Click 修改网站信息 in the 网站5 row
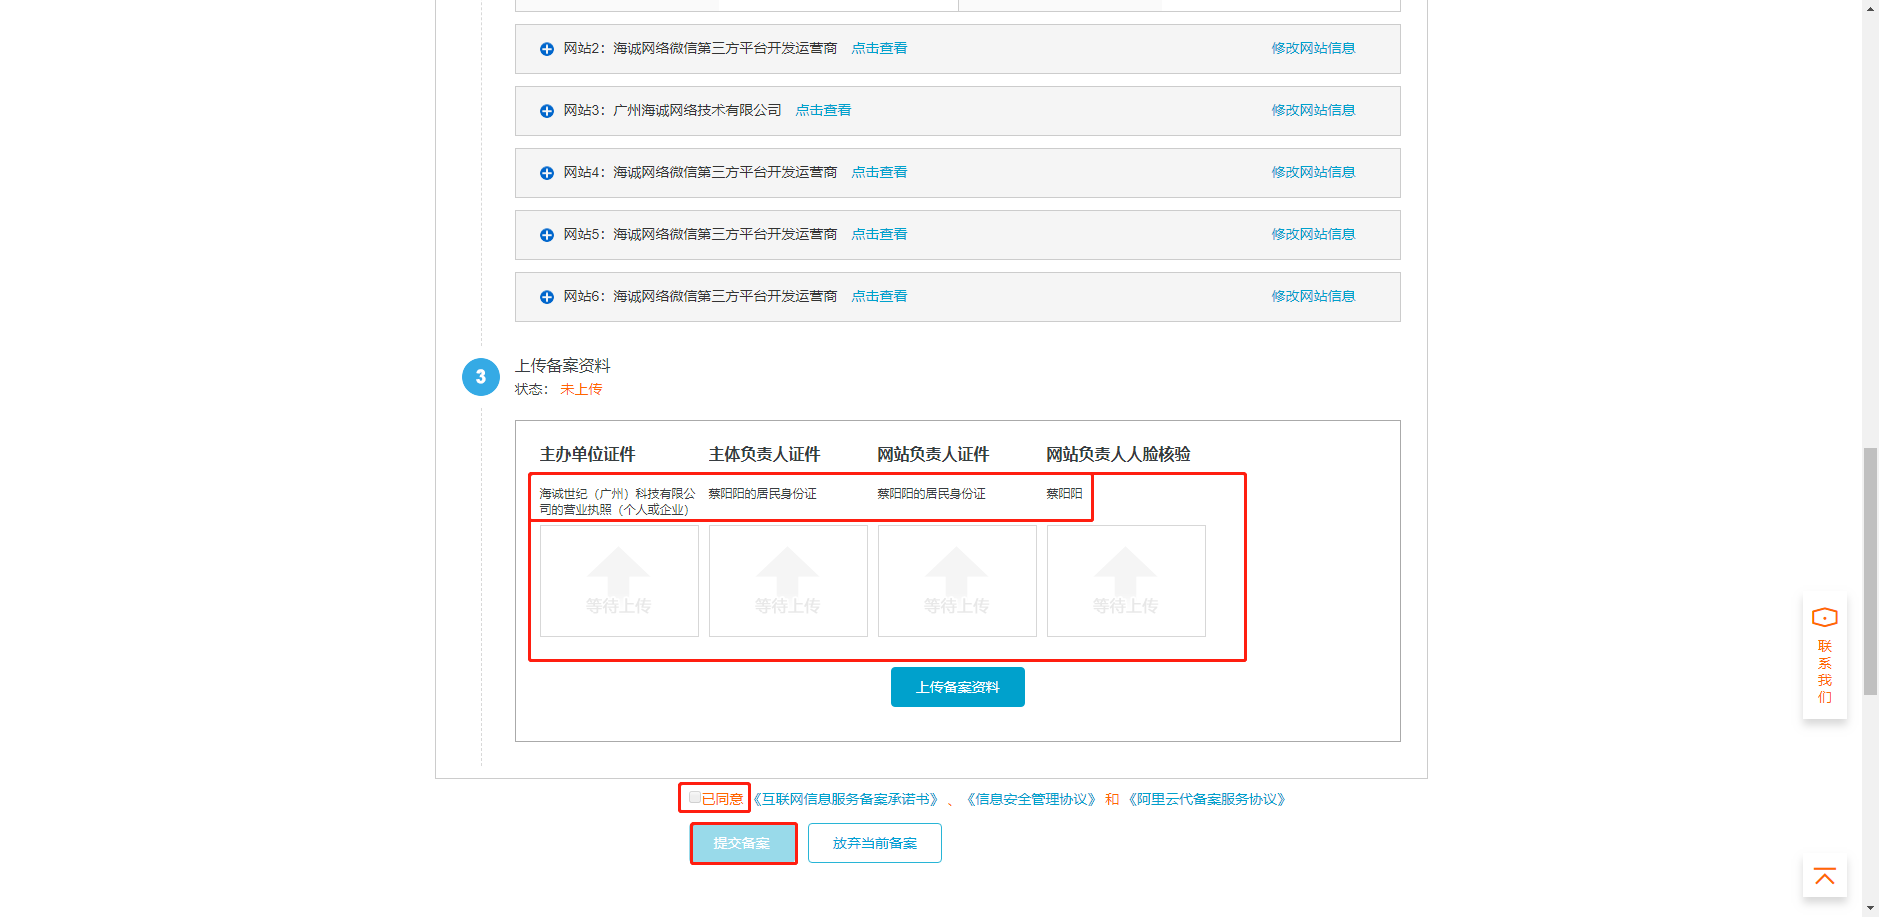The image size is (1879, 917). tap(1313, 234)
